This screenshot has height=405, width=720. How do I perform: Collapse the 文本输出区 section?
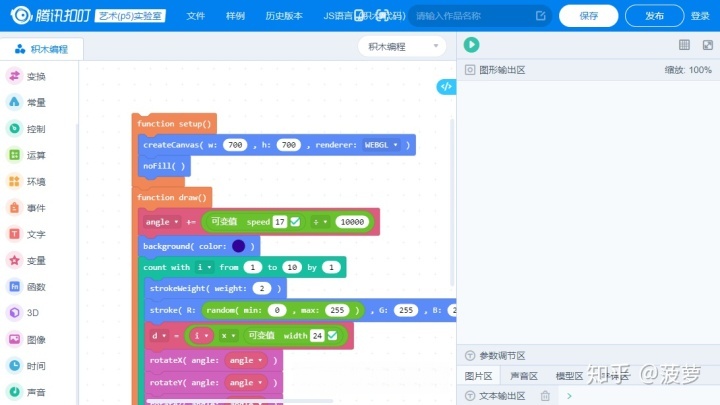tap(470, 395)
